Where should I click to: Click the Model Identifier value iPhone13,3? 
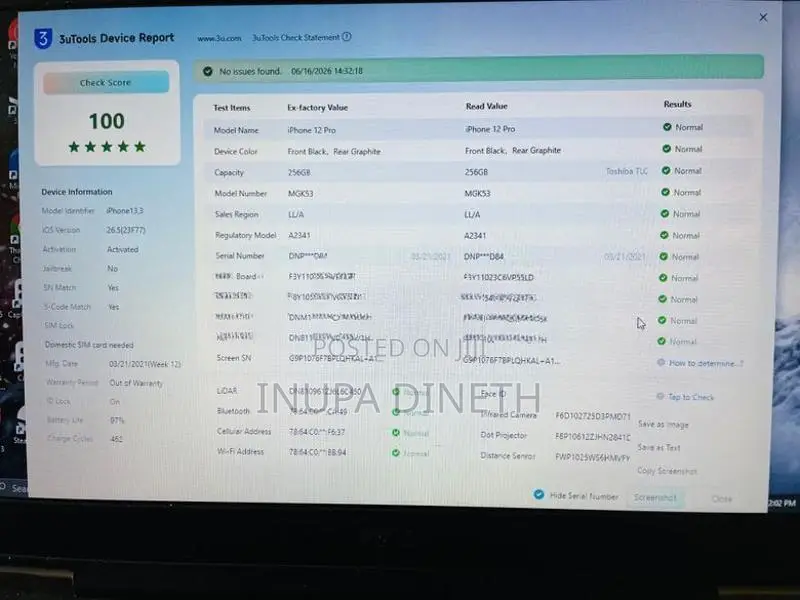(125, 211)
